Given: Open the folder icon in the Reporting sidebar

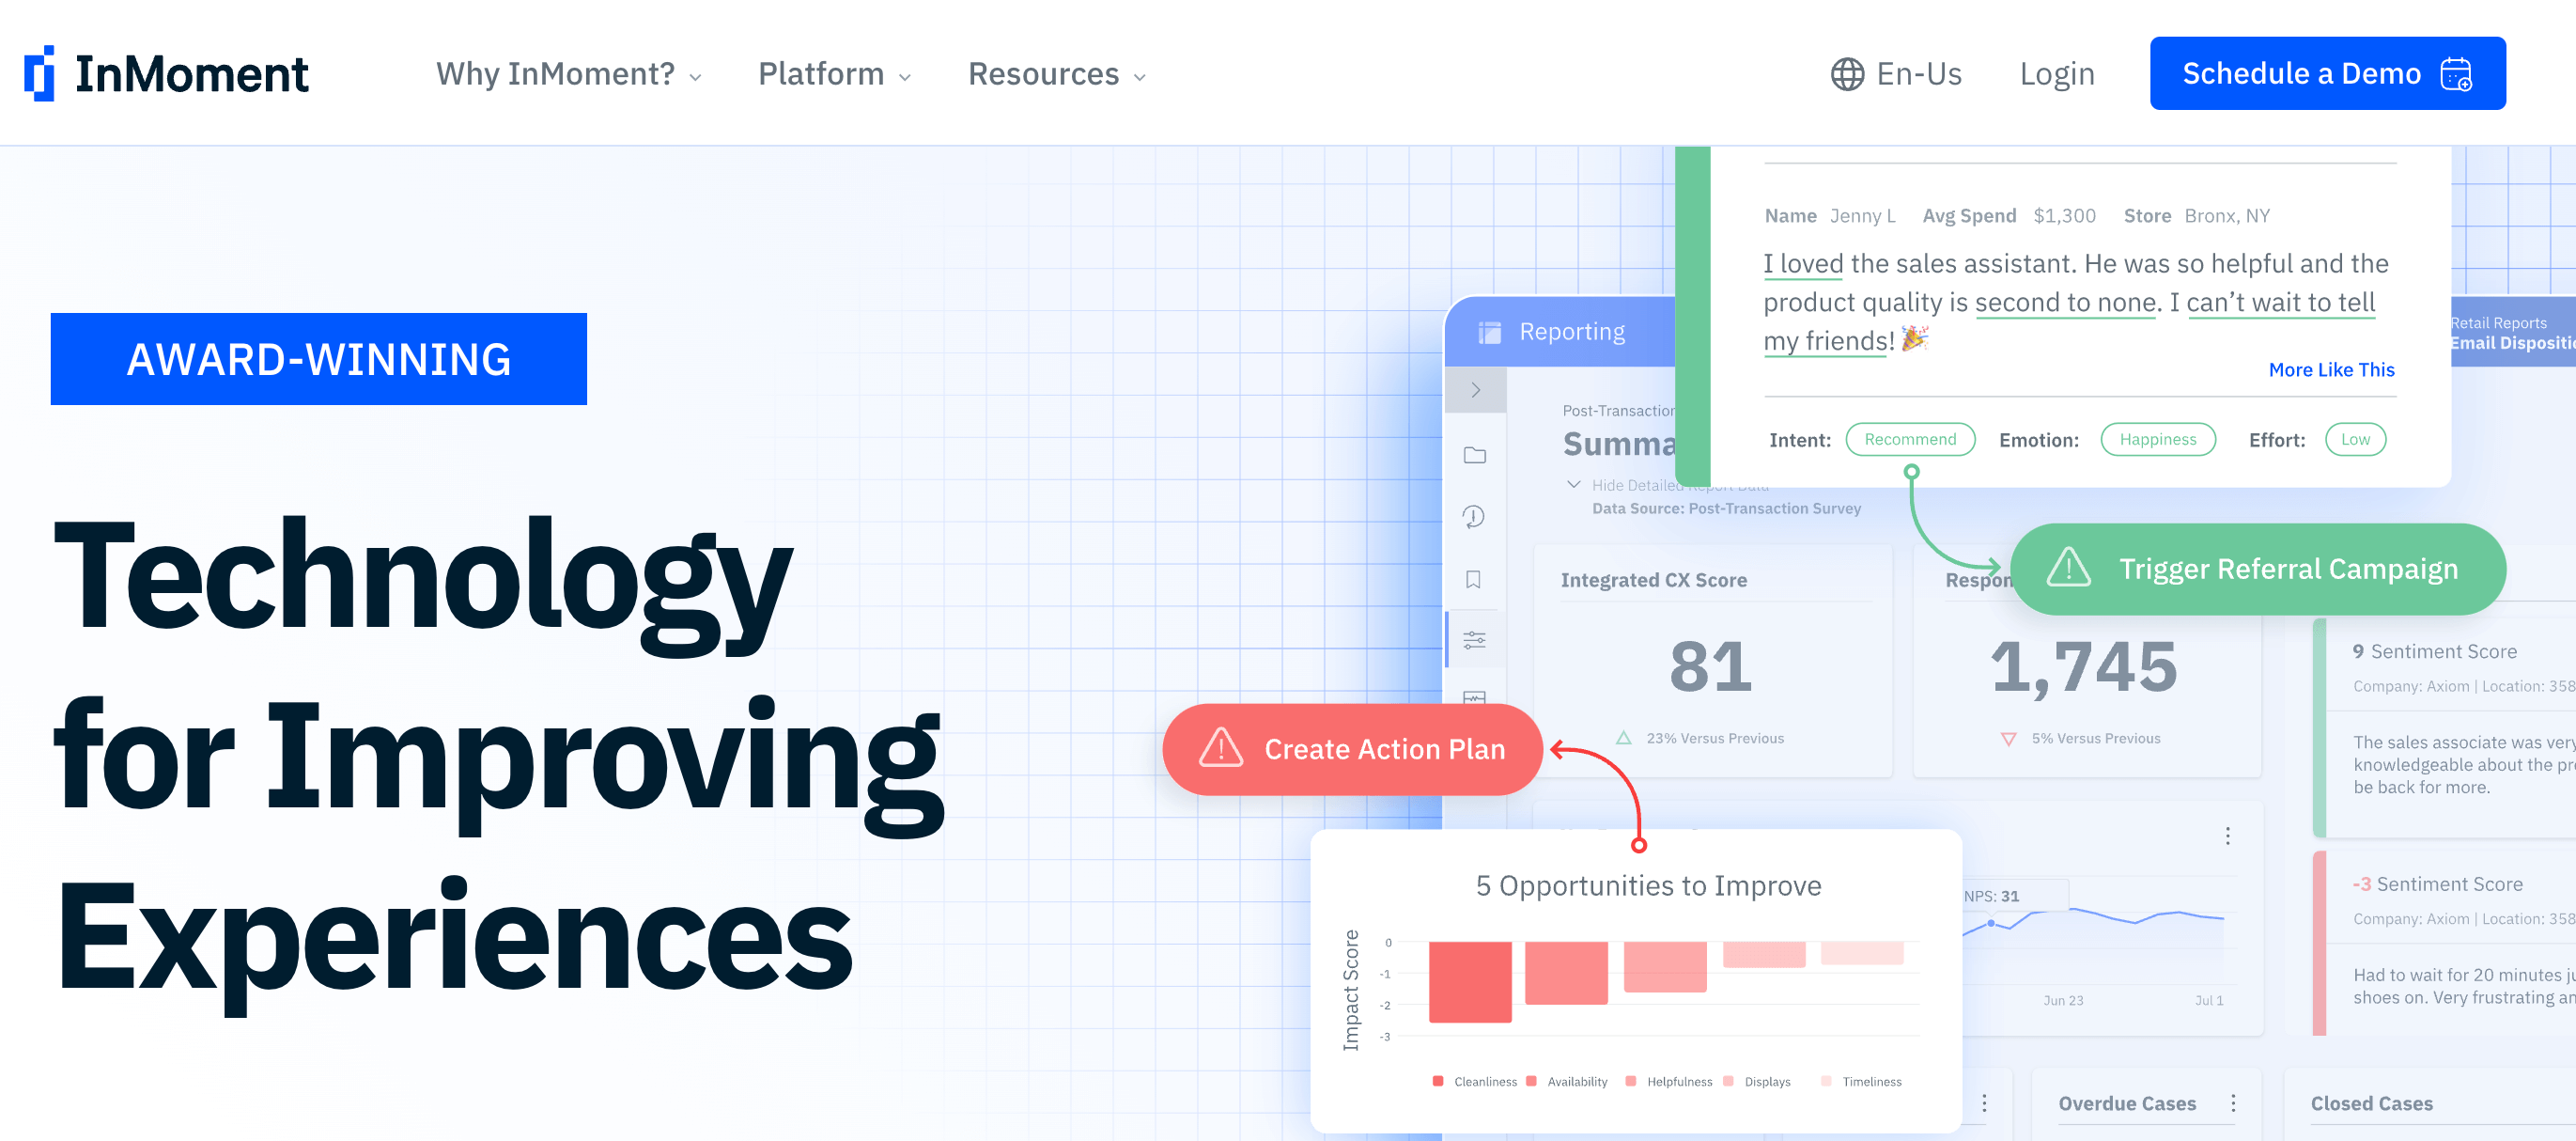Looking at the screenshot, I should pyautogui.click(x=1474, y=455).
